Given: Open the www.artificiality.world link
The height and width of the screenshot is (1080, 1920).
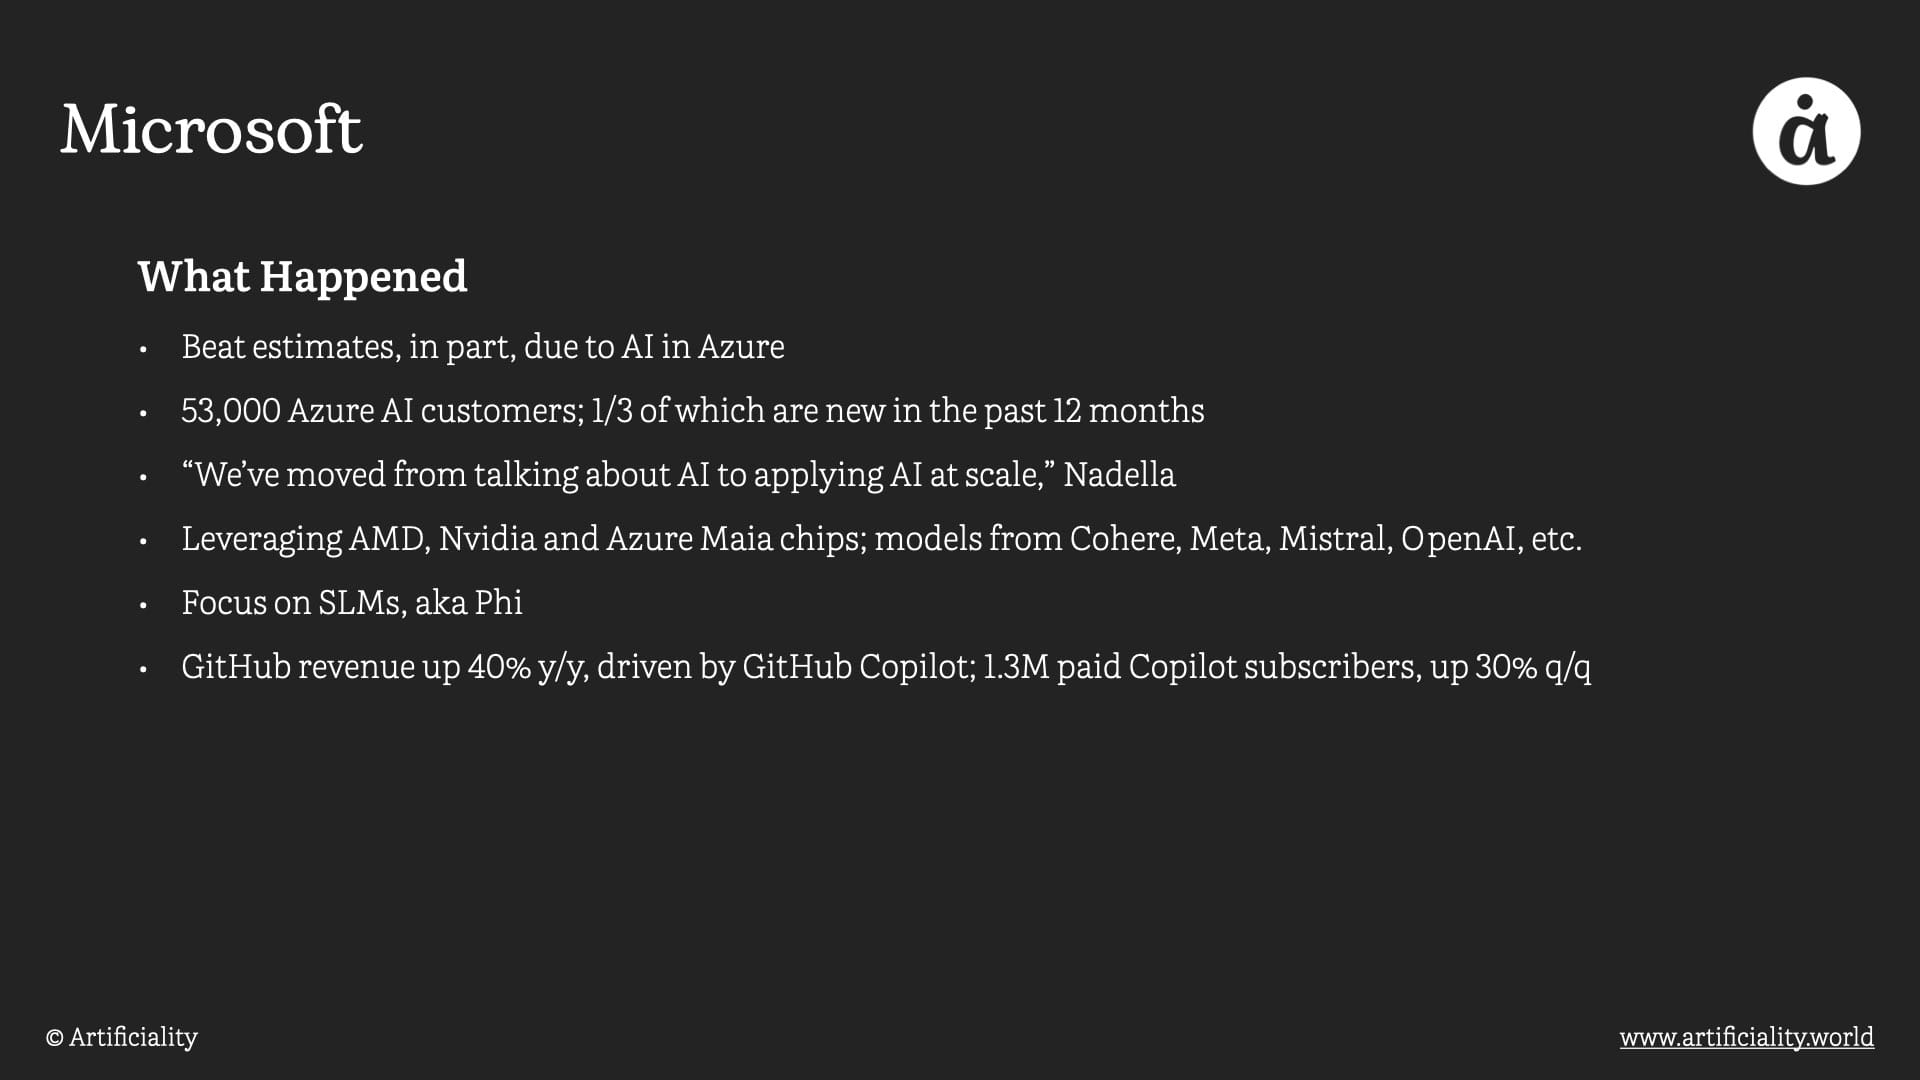Looking at the screenshot, I should 1746,1037.
